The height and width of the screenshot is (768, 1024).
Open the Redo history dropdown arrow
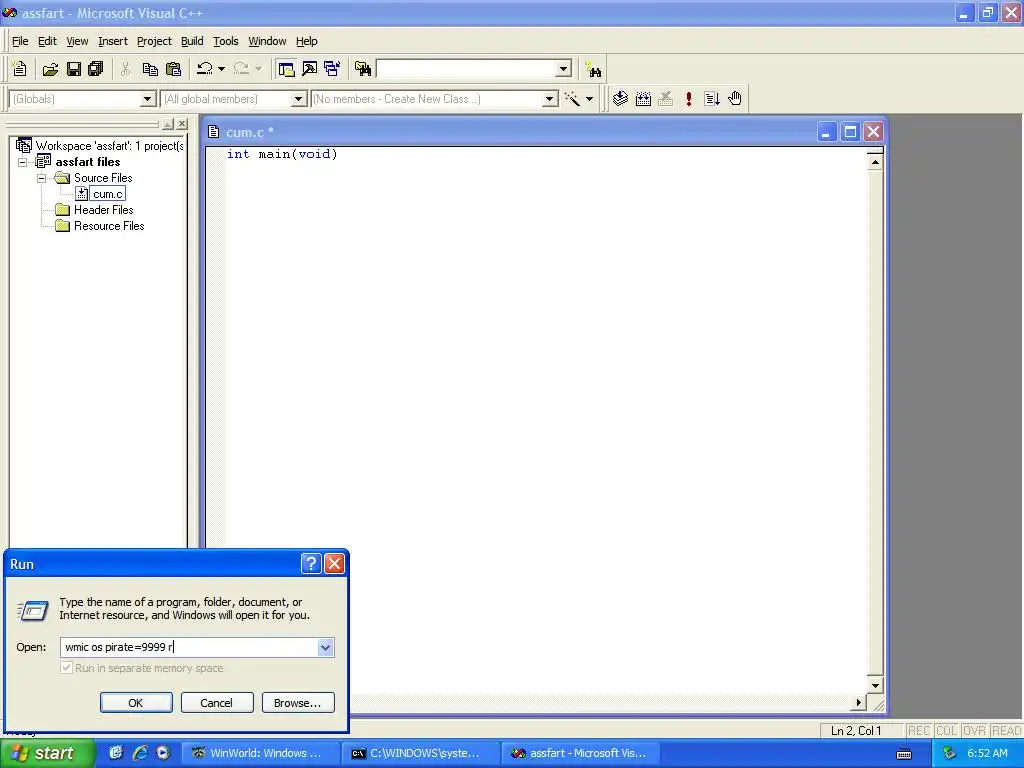258,69
